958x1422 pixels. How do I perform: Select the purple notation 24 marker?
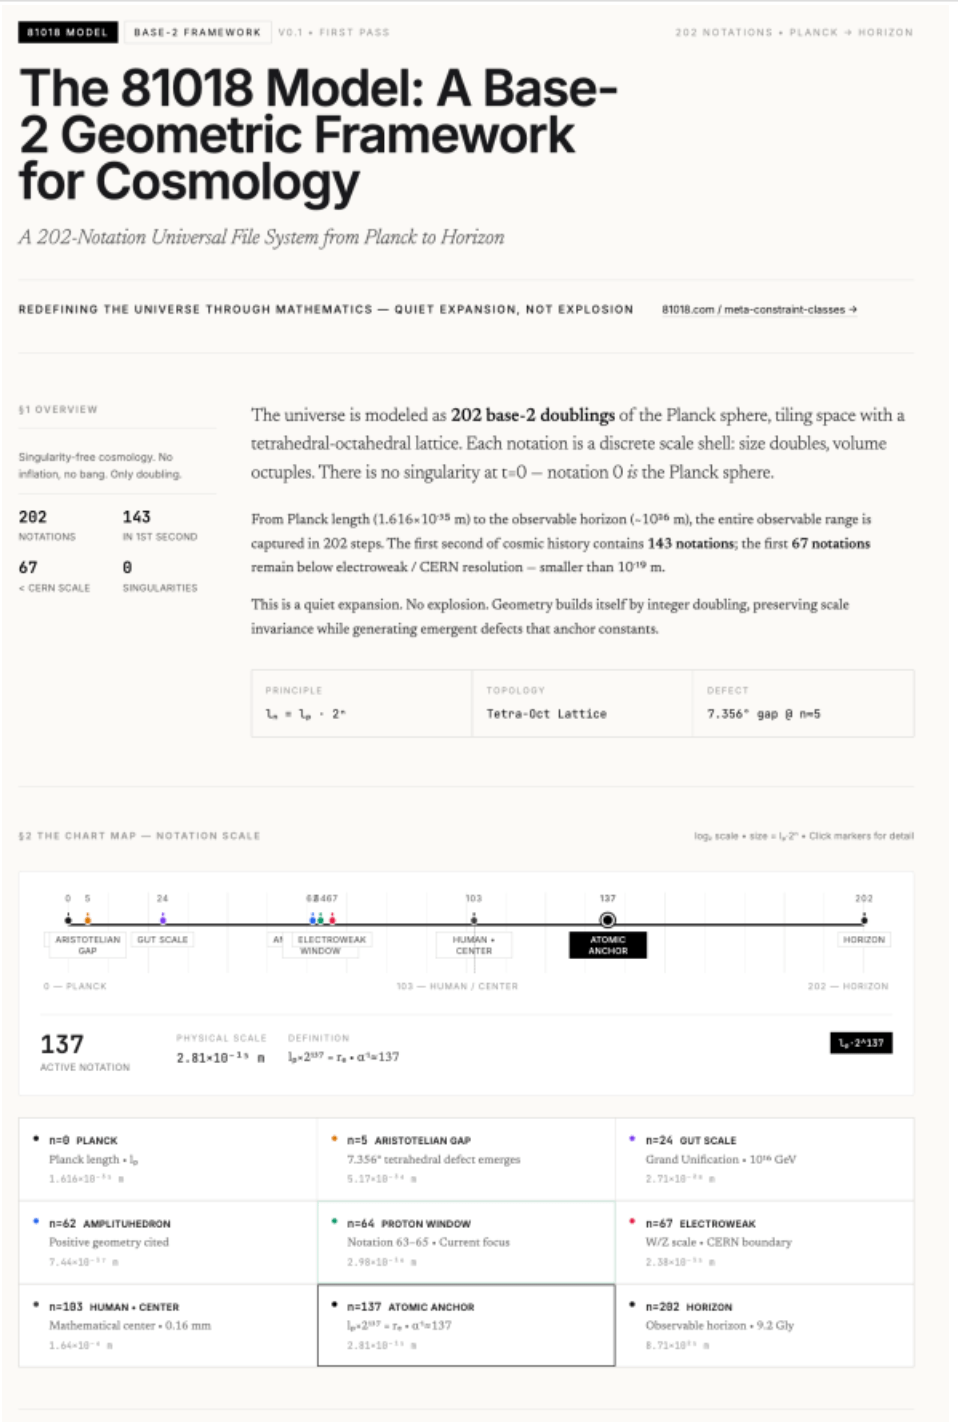pos(163,919)
